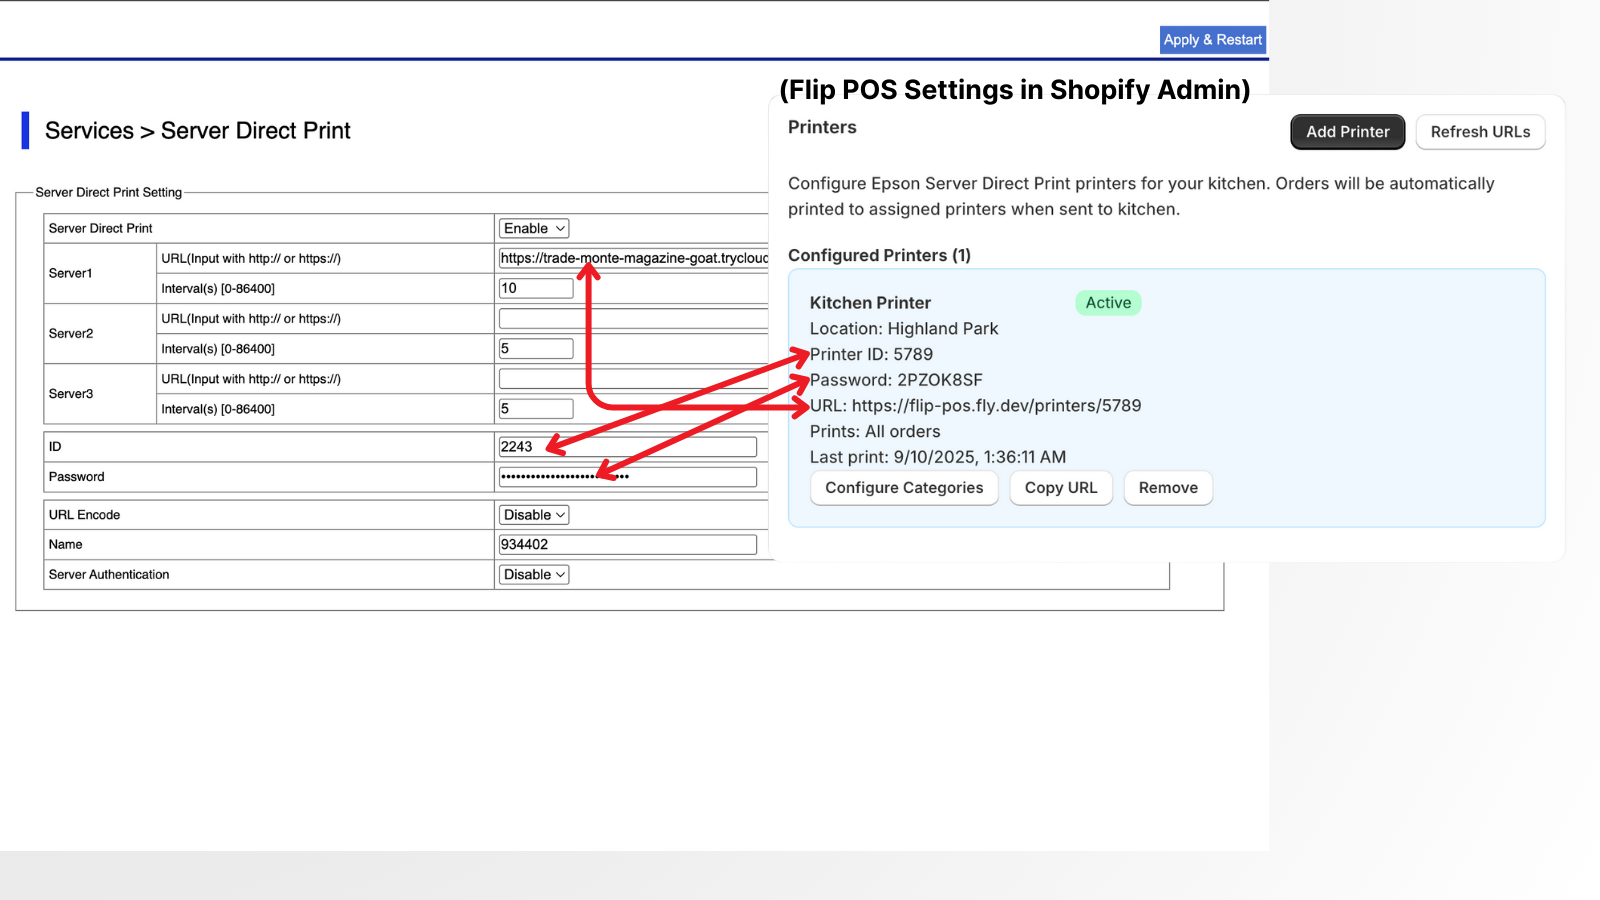Remove the Kitchen Printer
The image size is (1600, 900).
click(x=1167, y=487)
